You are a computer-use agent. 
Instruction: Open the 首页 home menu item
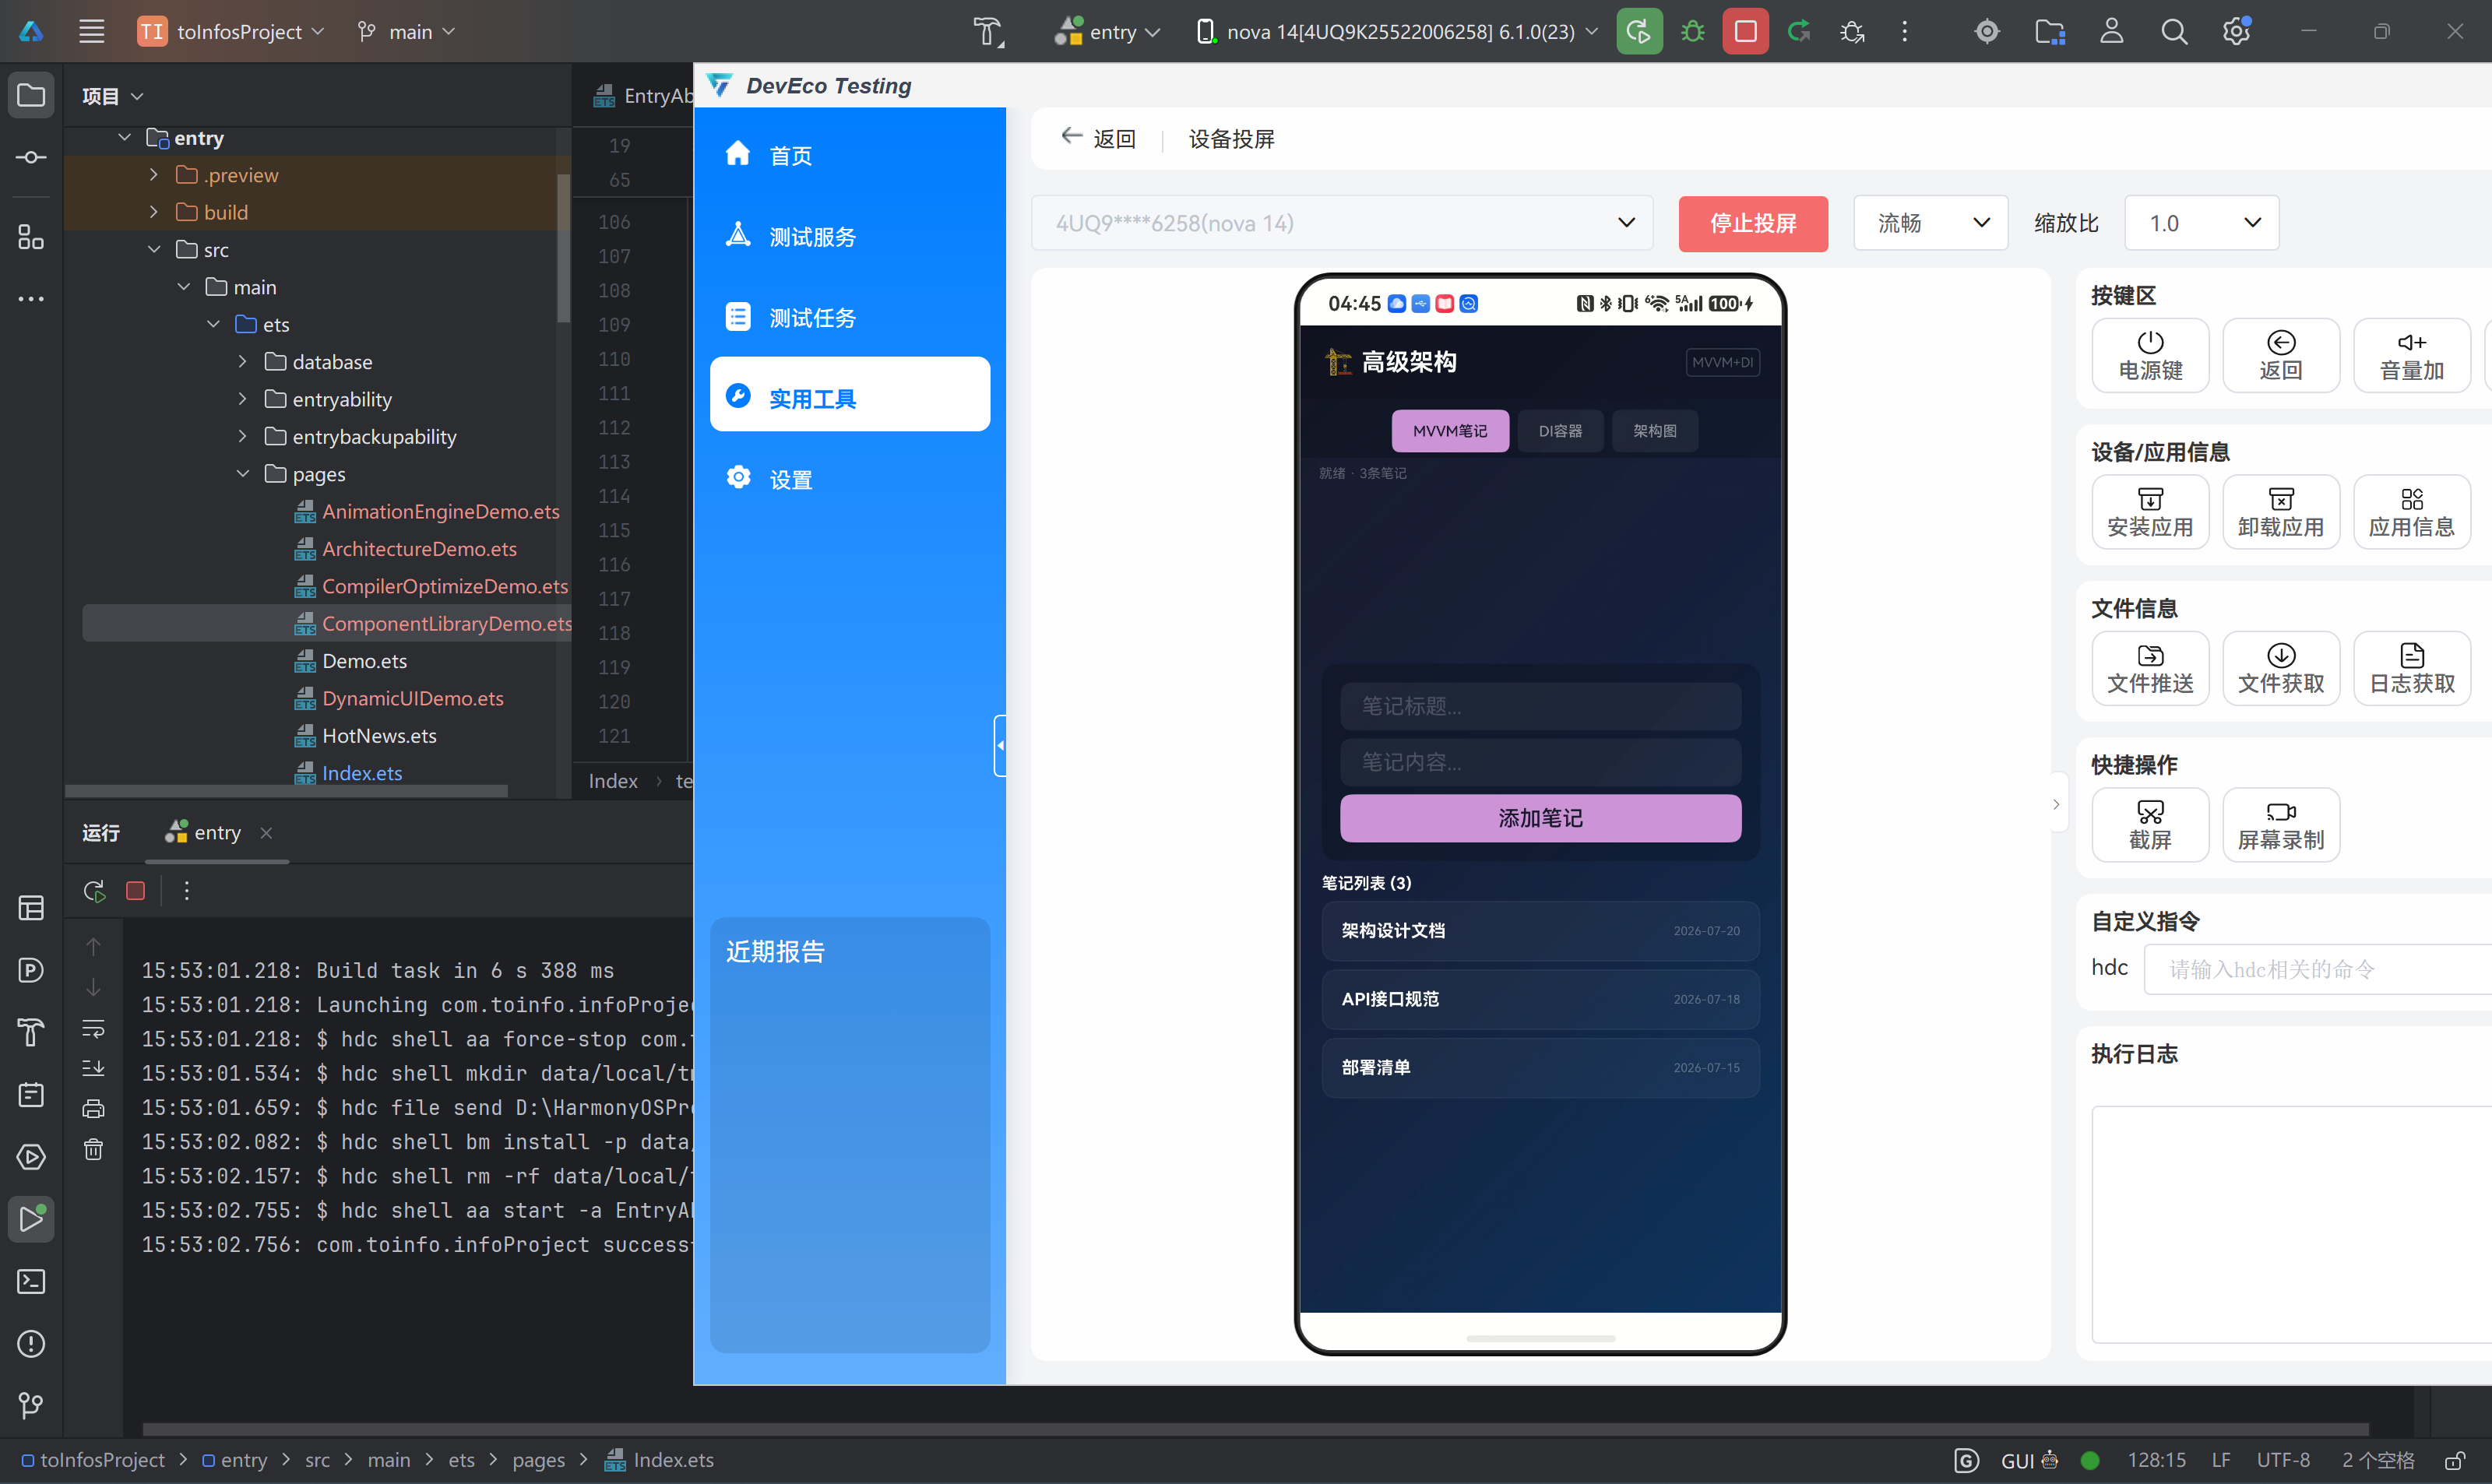pyautogui.click(x=849, y=155)
